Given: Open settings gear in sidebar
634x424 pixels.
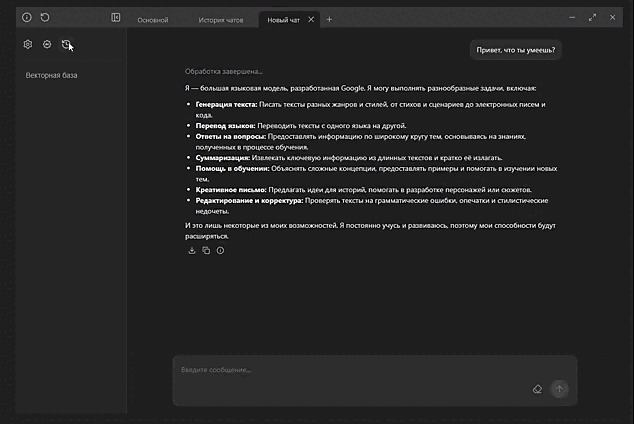Looking at the screenshot, I should pos(27,44).
